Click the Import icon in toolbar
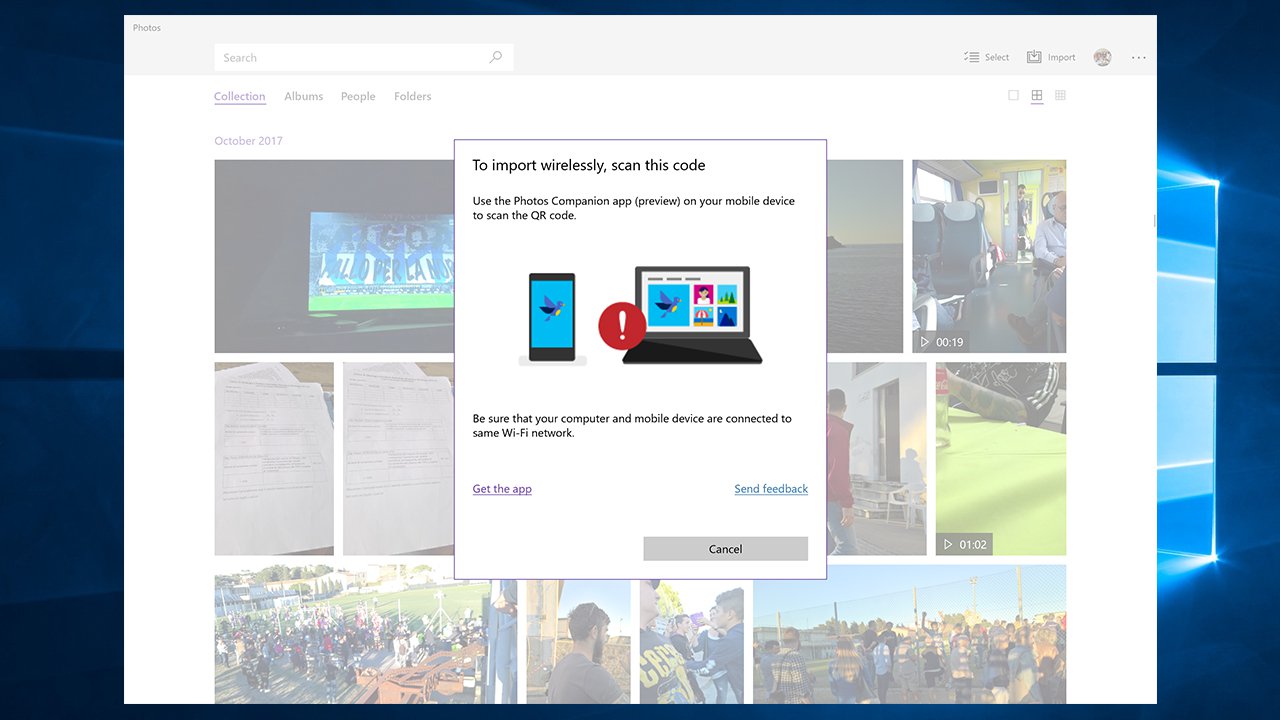The image size is (1280, 720). pos(1034,57)
